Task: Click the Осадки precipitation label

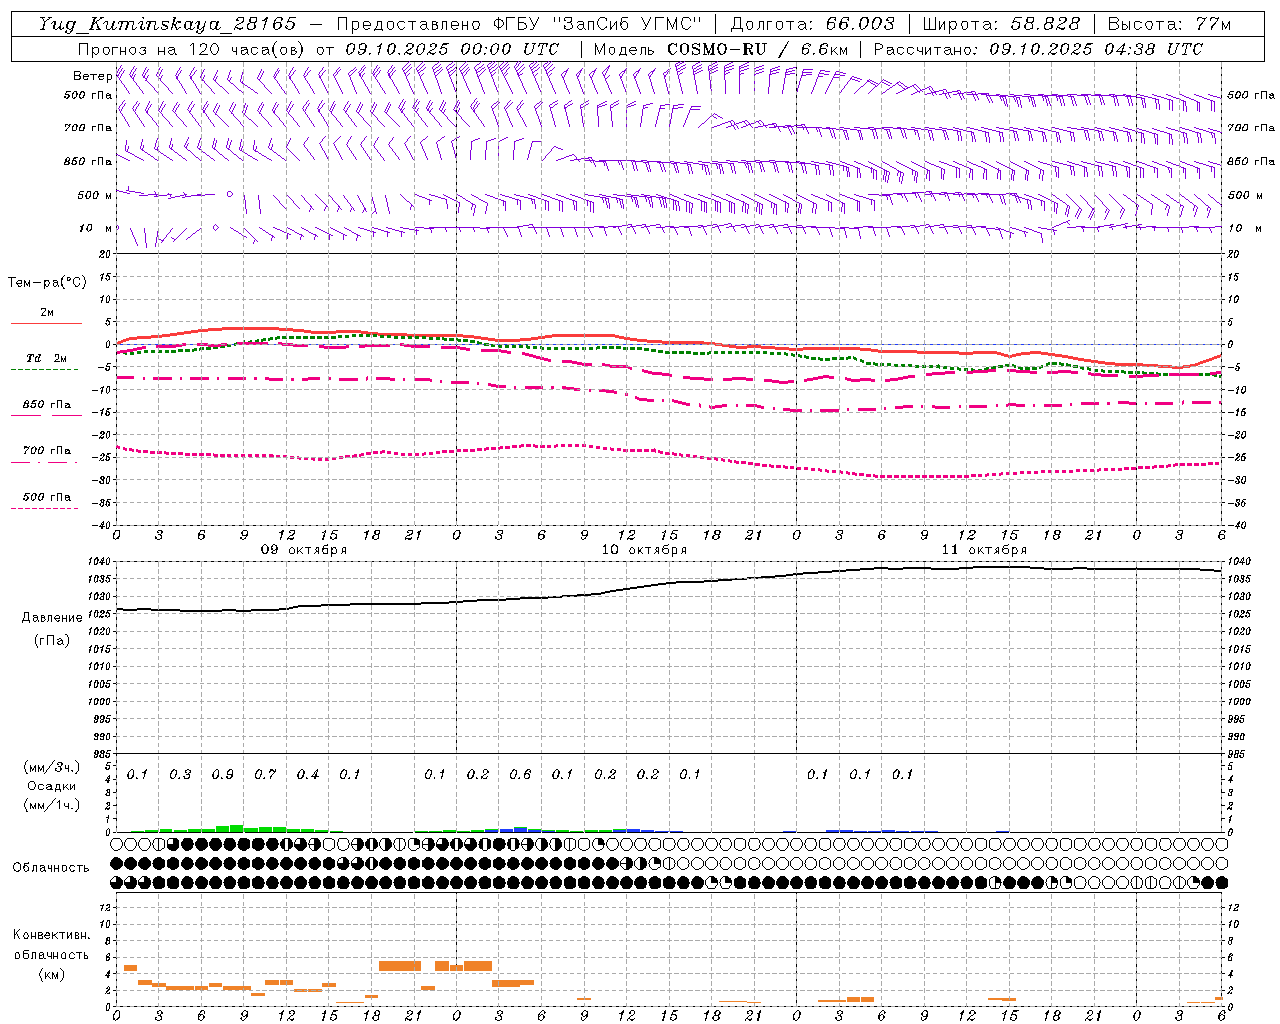Action: (51, 786)
